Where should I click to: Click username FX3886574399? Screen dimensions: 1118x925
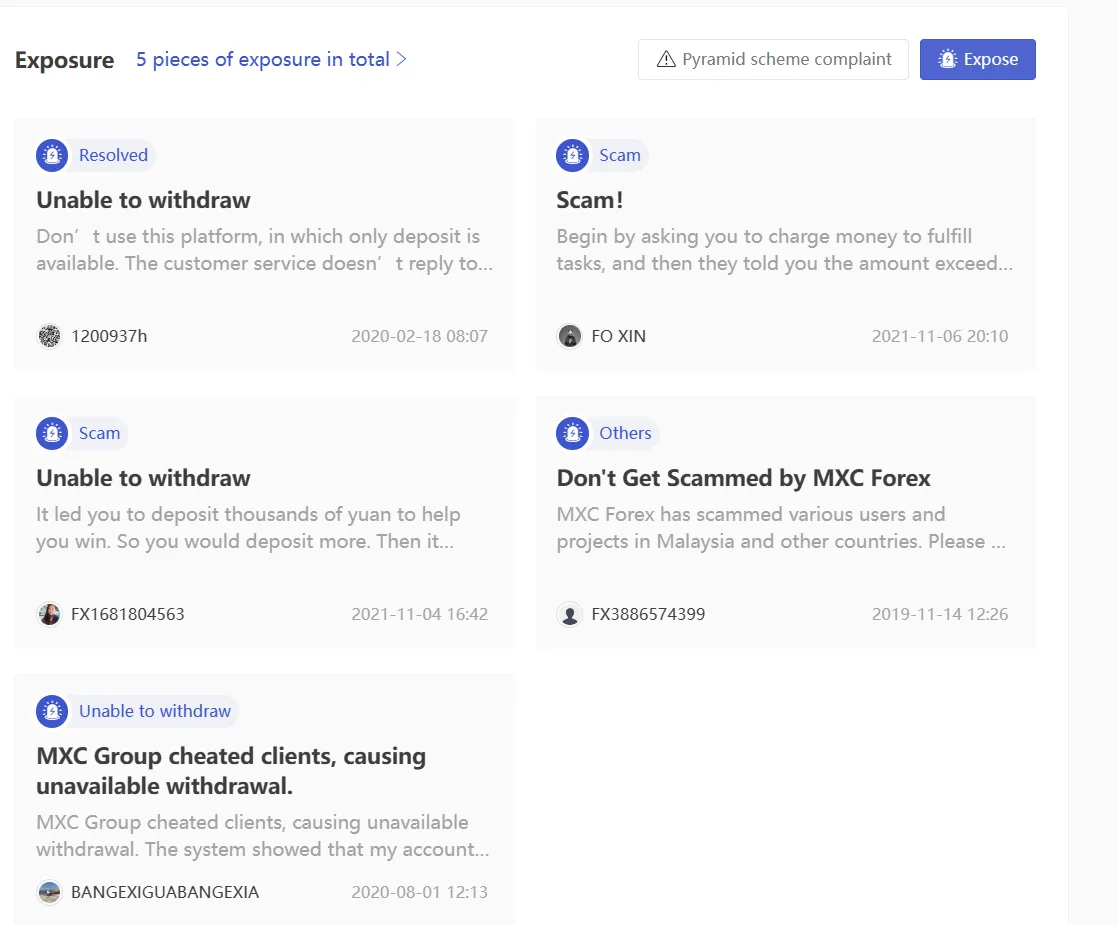coord(648,614)
